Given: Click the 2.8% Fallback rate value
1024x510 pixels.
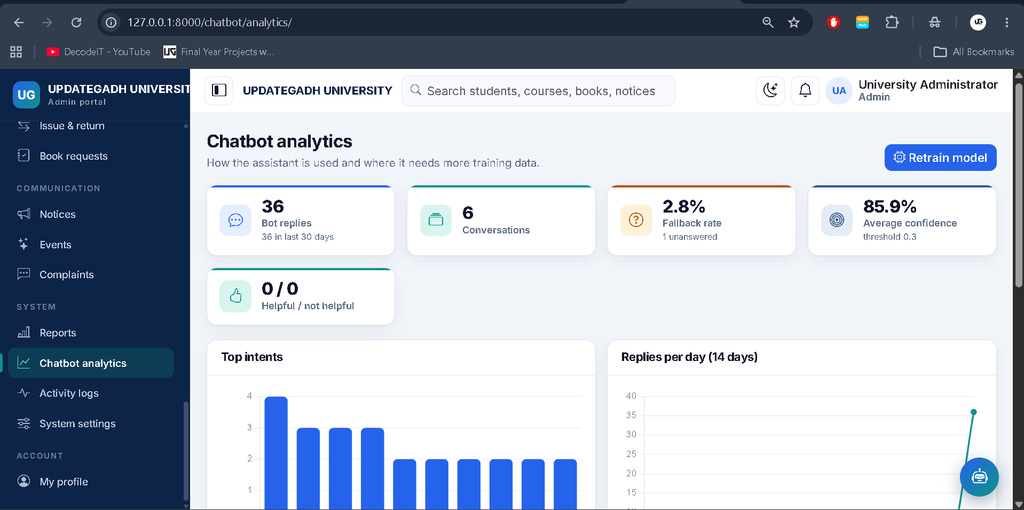Looking at the screenshot, I should tap(684, 206).
